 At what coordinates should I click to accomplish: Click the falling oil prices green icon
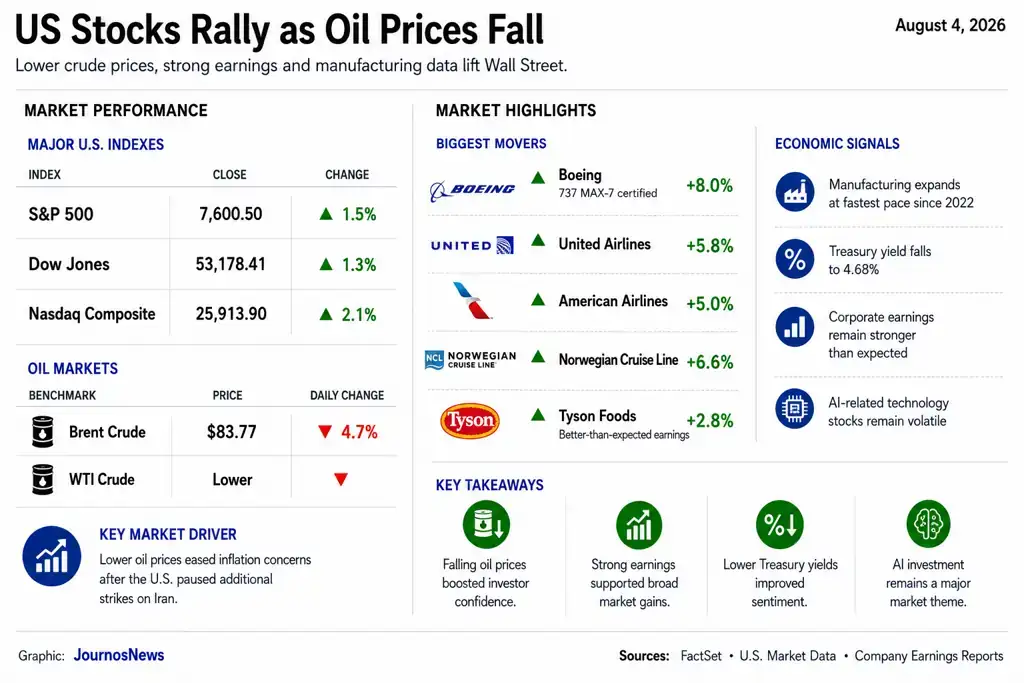pos(487,524)
